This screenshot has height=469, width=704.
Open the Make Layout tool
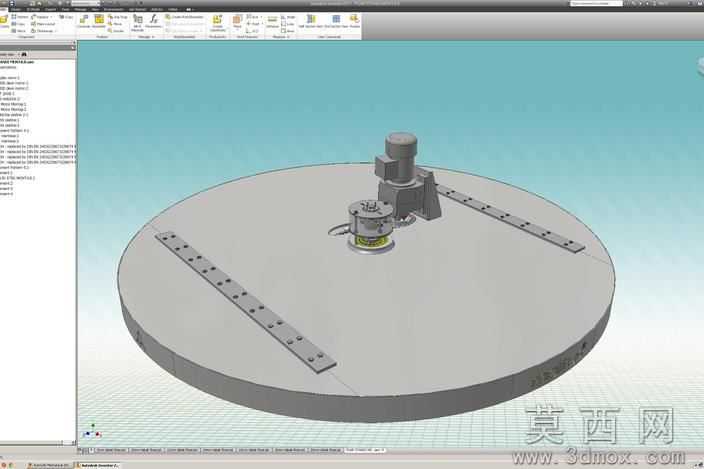[44, 24]
